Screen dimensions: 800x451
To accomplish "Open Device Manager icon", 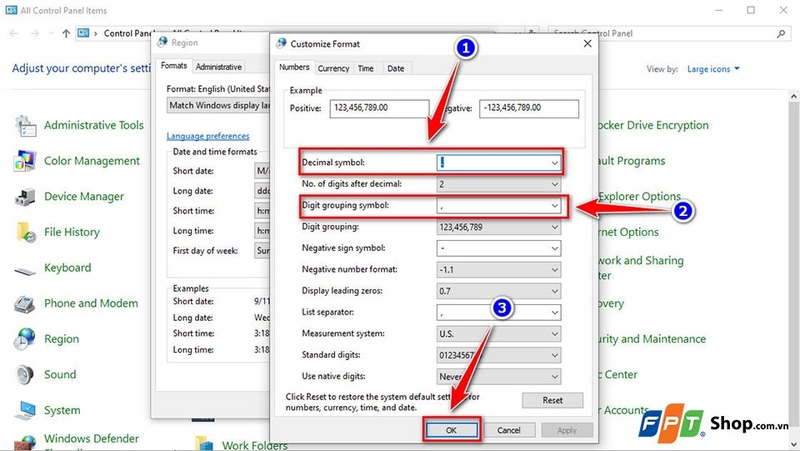I will coord(25,197).
